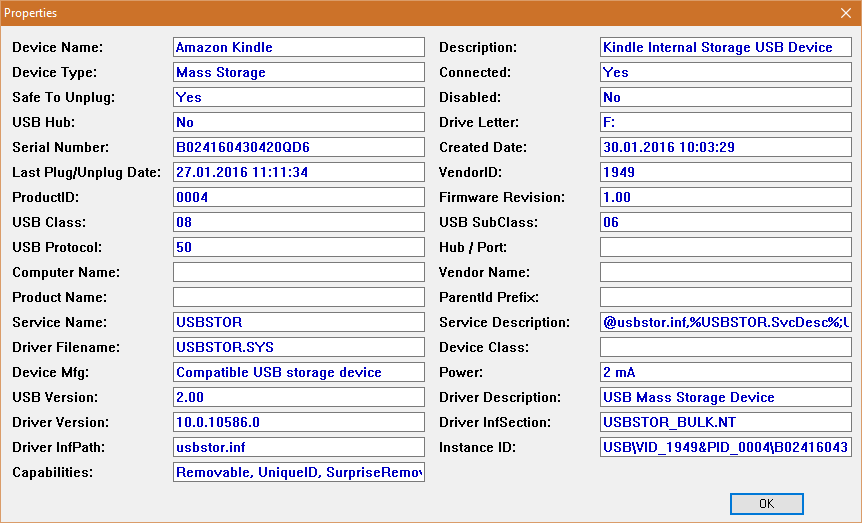Click the Serial Number field B024160430420QD6
This screenshot has height=523, width=862.
(299, 147)
